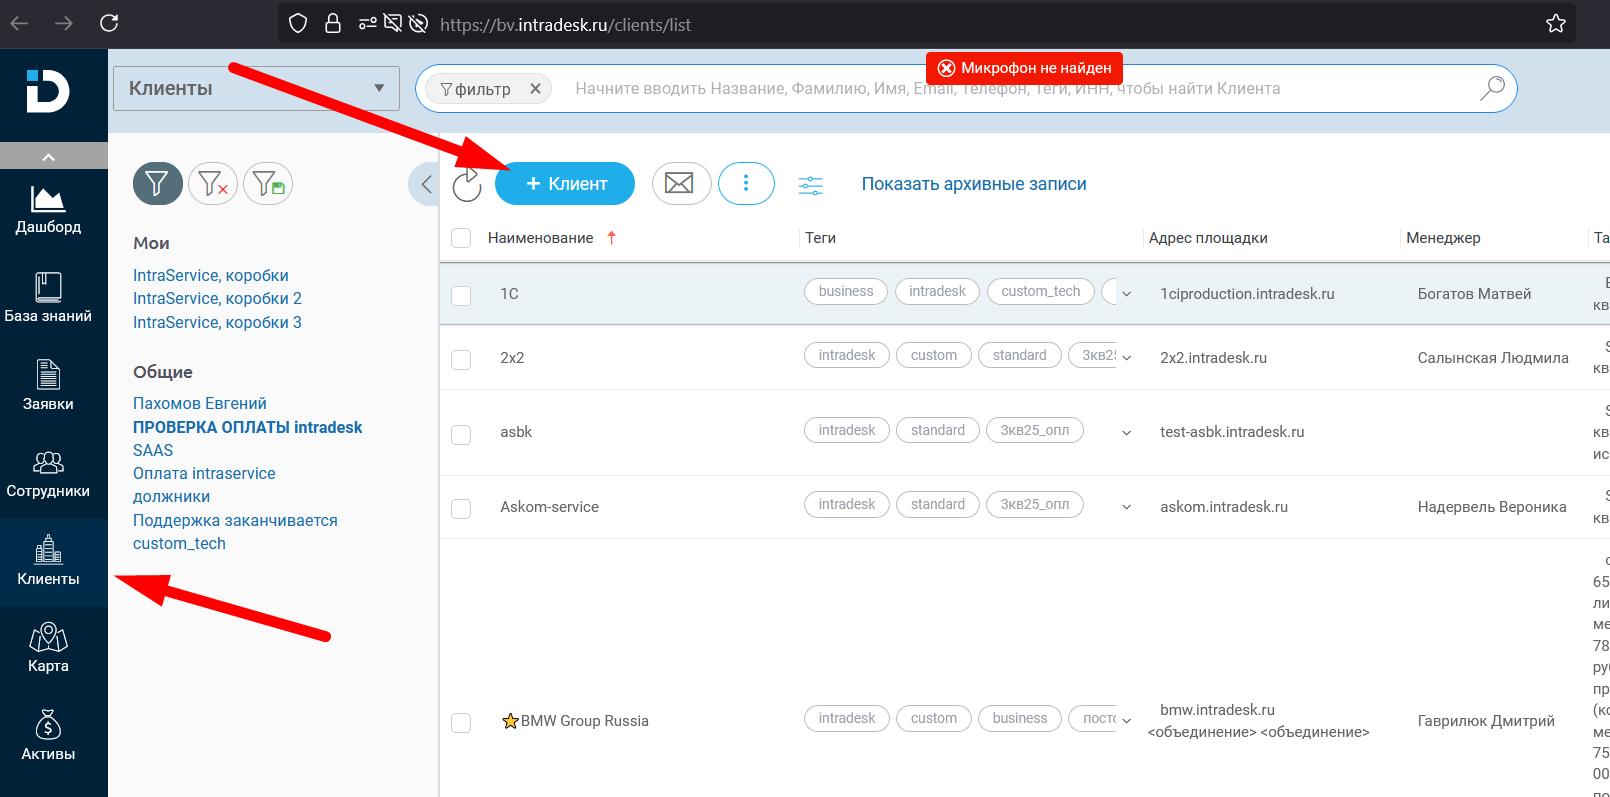Open the Дашборд sidebar section
Screen dimensions: 1610x797
pyautogui.click(x=48, y=210)
